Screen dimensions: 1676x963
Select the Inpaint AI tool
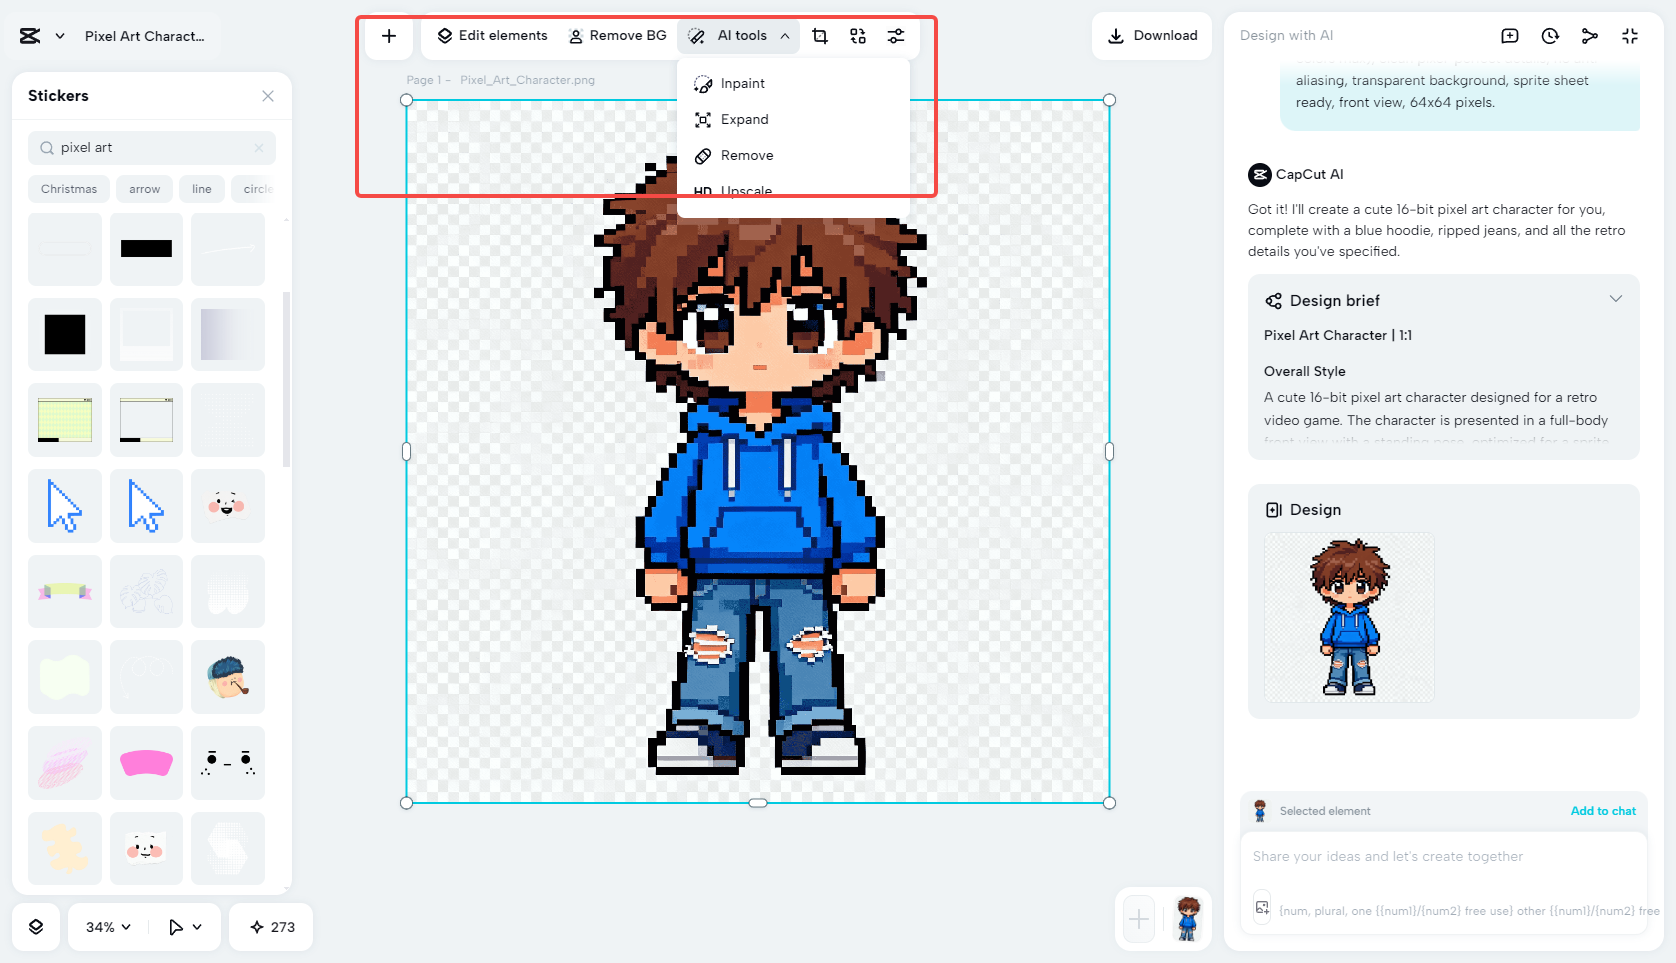741,83
